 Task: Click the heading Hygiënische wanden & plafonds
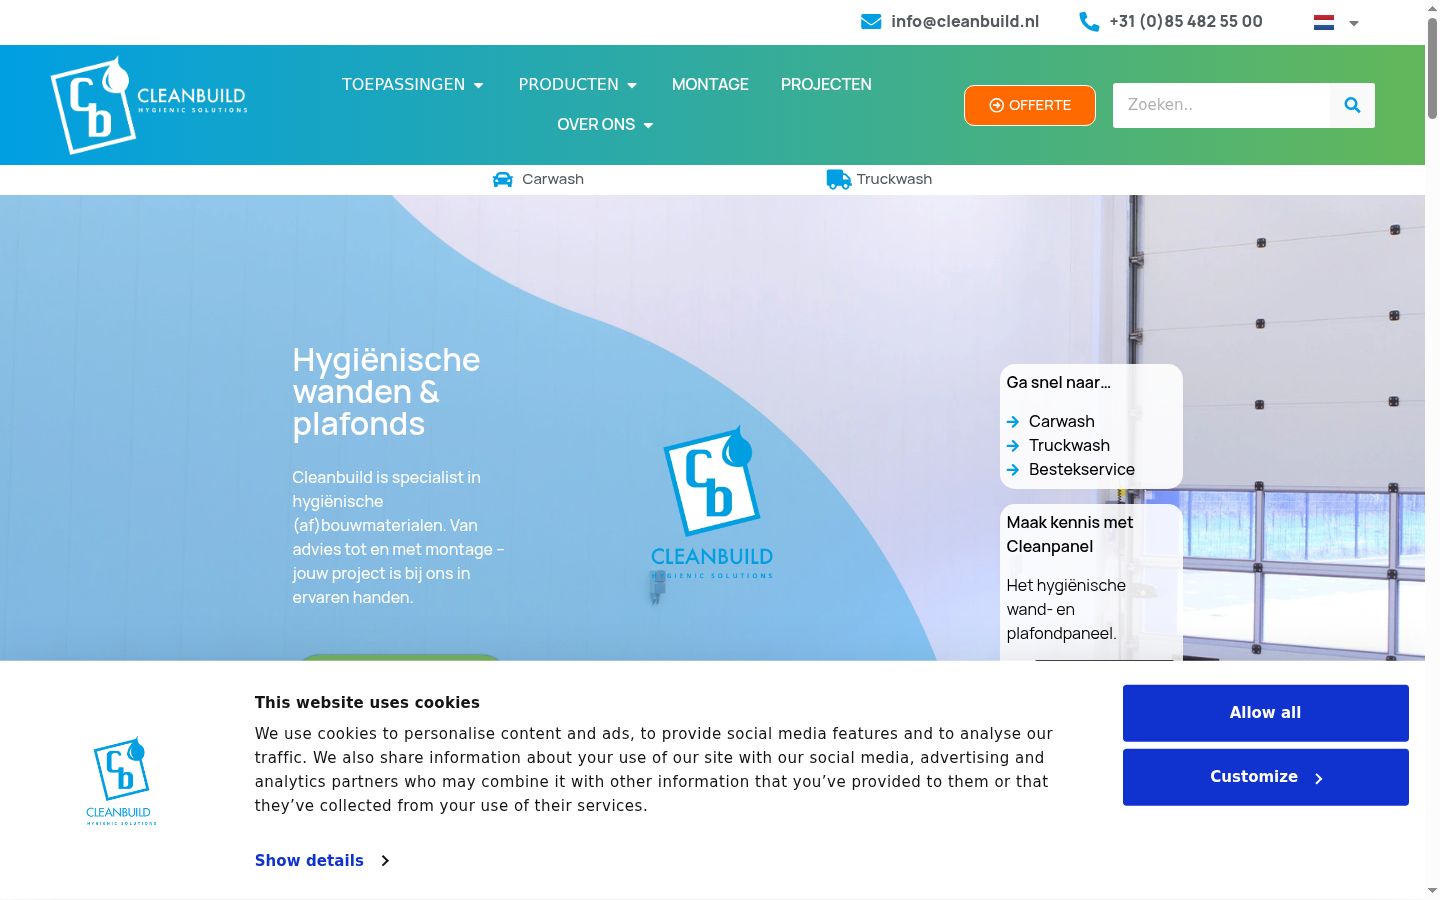(x=386, y=391)
